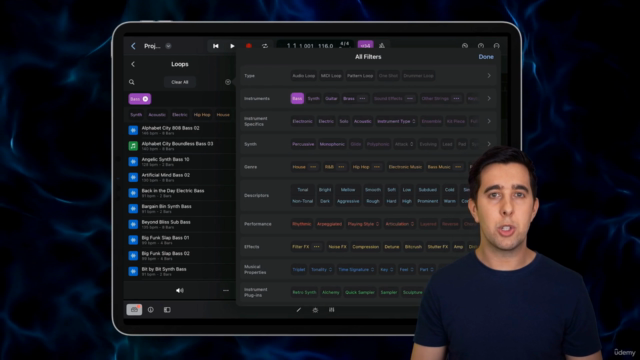Select the Retro Synth plug-in filter
640x360 pixels.
pyautogui.click(x=304, y=292)
